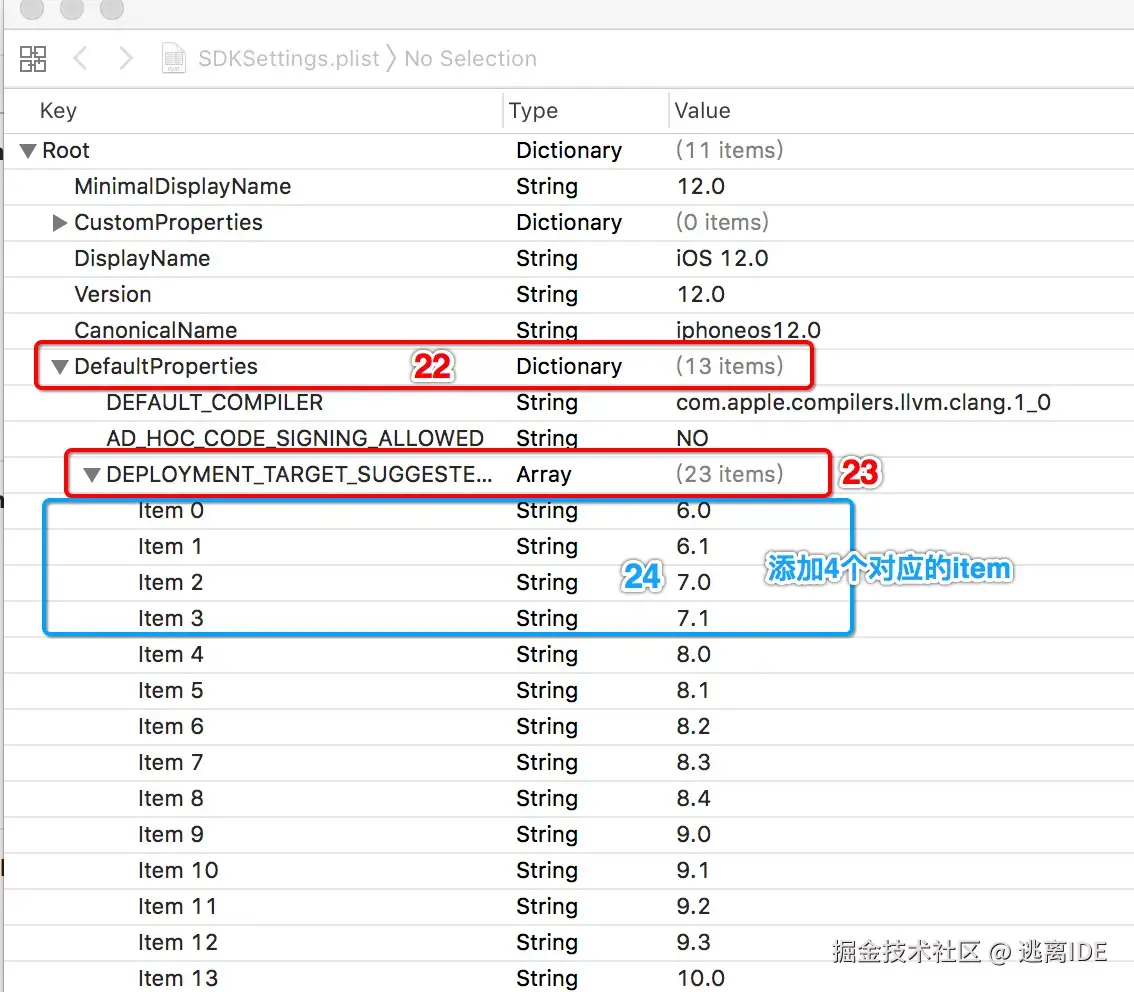Collapse the Root dictionary

pos(28,150)
